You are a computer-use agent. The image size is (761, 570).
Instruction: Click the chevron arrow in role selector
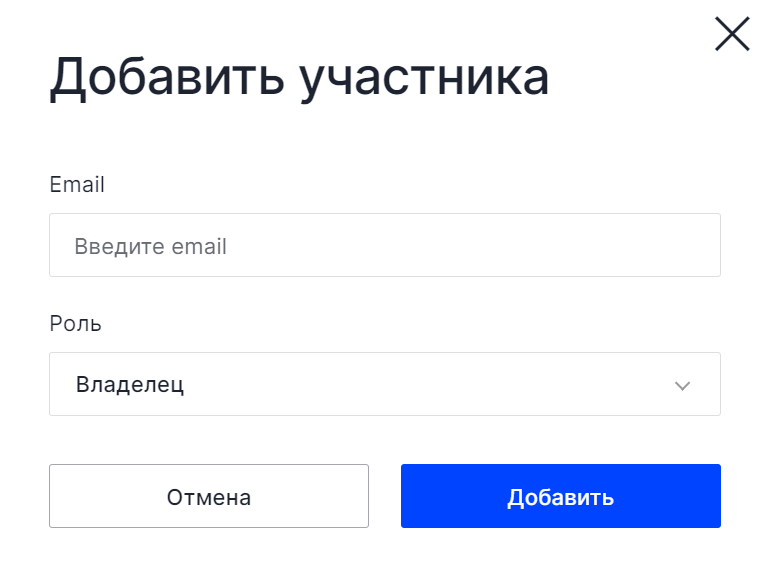point(682,386)
